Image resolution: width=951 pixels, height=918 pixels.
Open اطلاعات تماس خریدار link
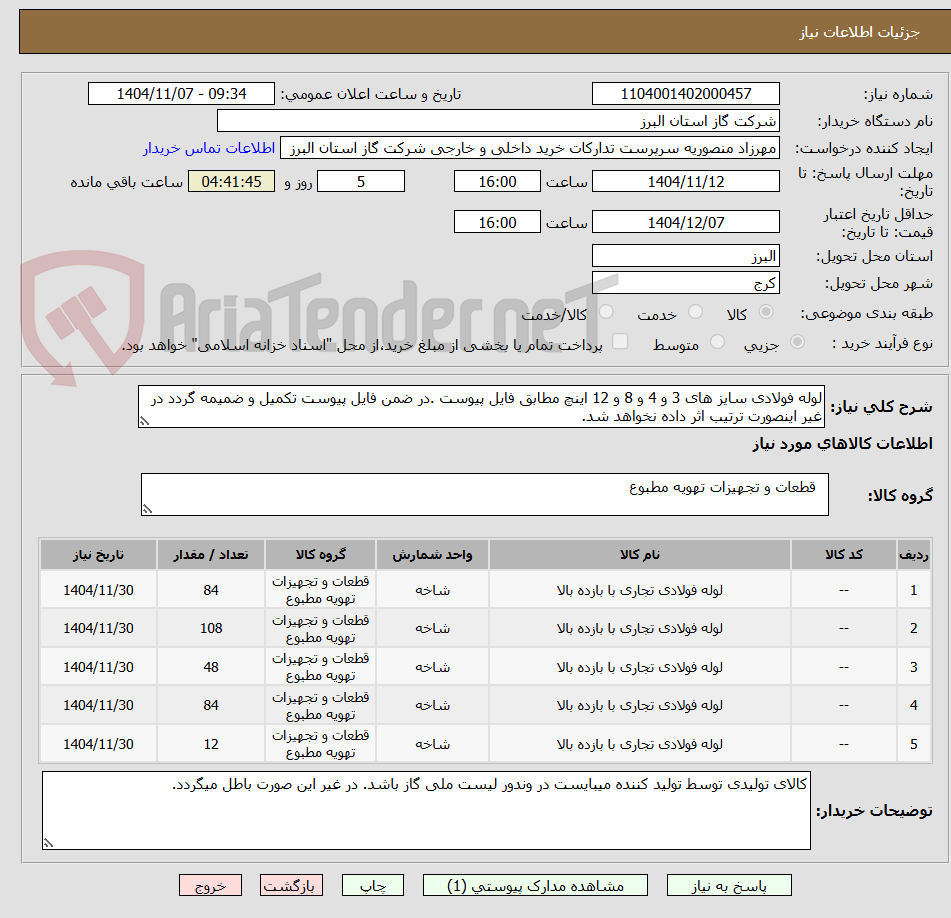209,149
